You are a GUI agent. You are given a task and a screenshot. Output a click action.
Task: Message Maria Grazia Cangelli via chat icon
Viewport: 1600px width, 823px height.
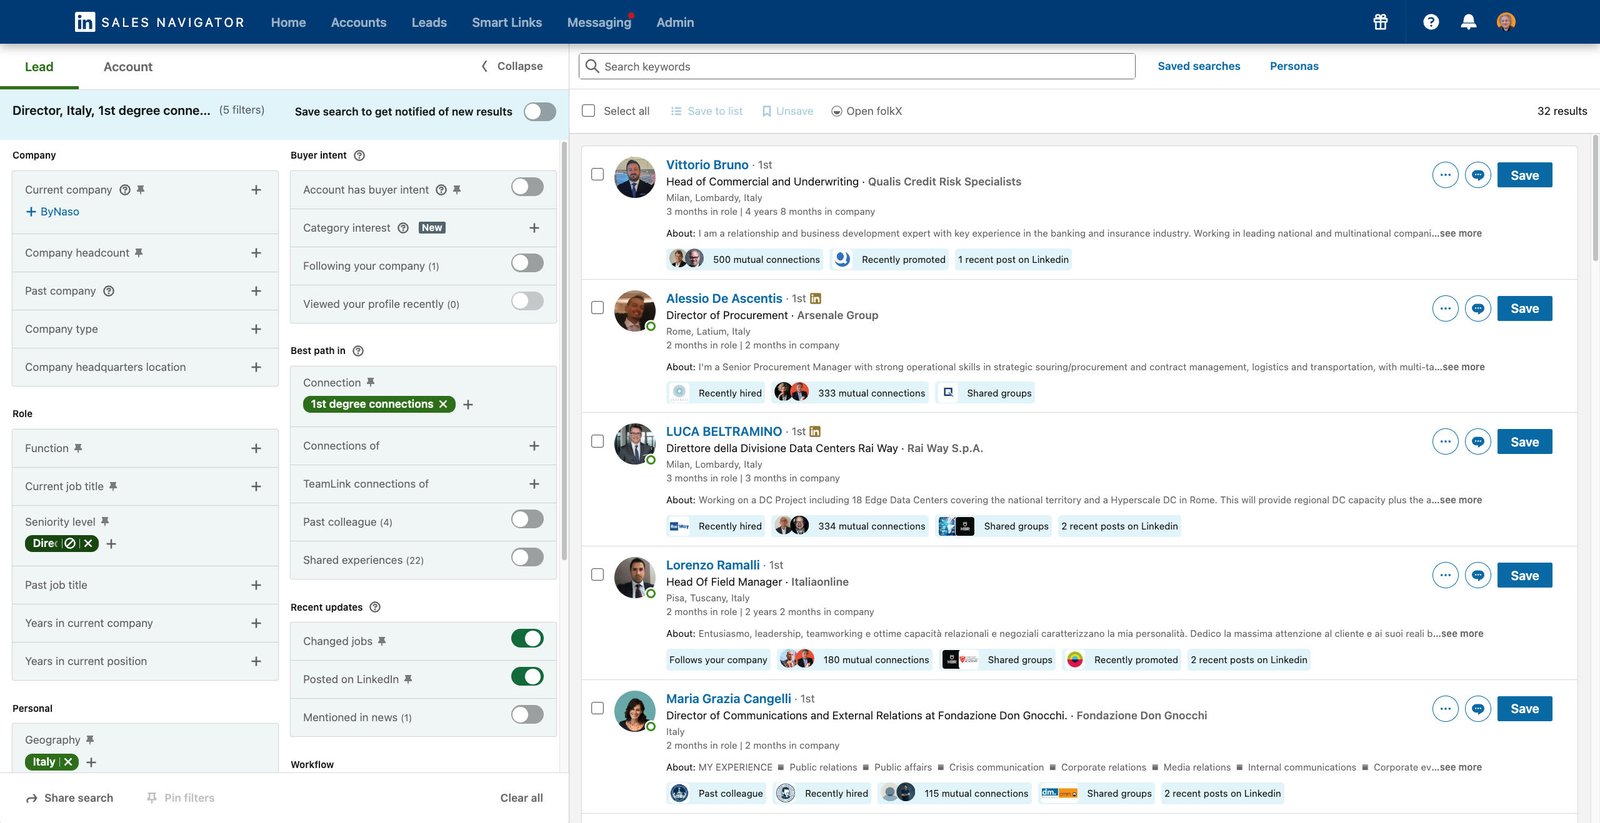pos(1478,709)
